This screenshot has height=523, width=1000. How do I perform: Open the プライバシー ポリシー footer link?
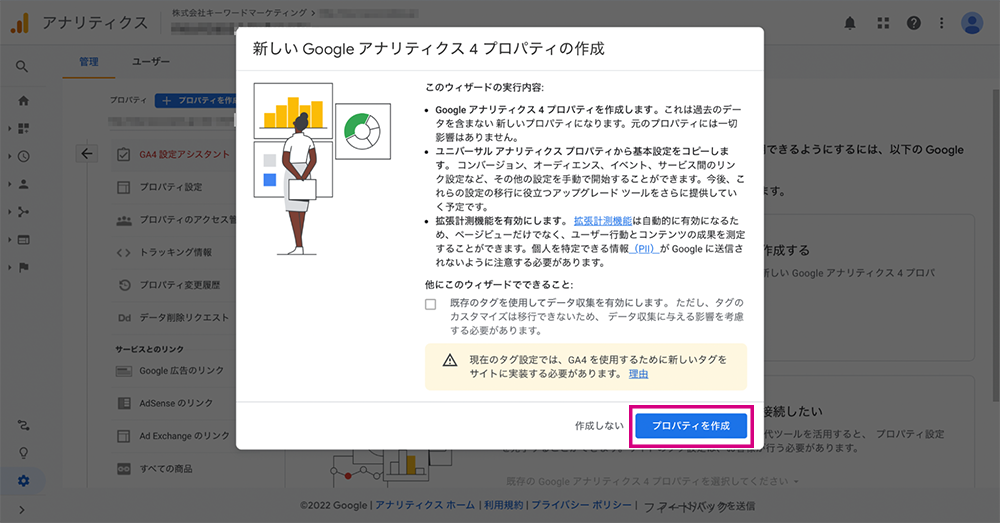(x=581, y=505)
